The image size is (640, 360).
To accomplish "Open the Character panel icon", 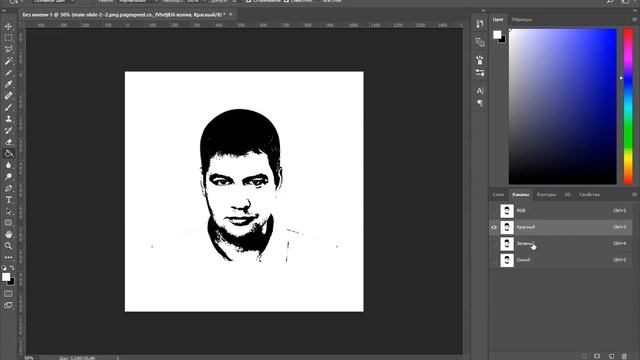I will tap(480, 91).
